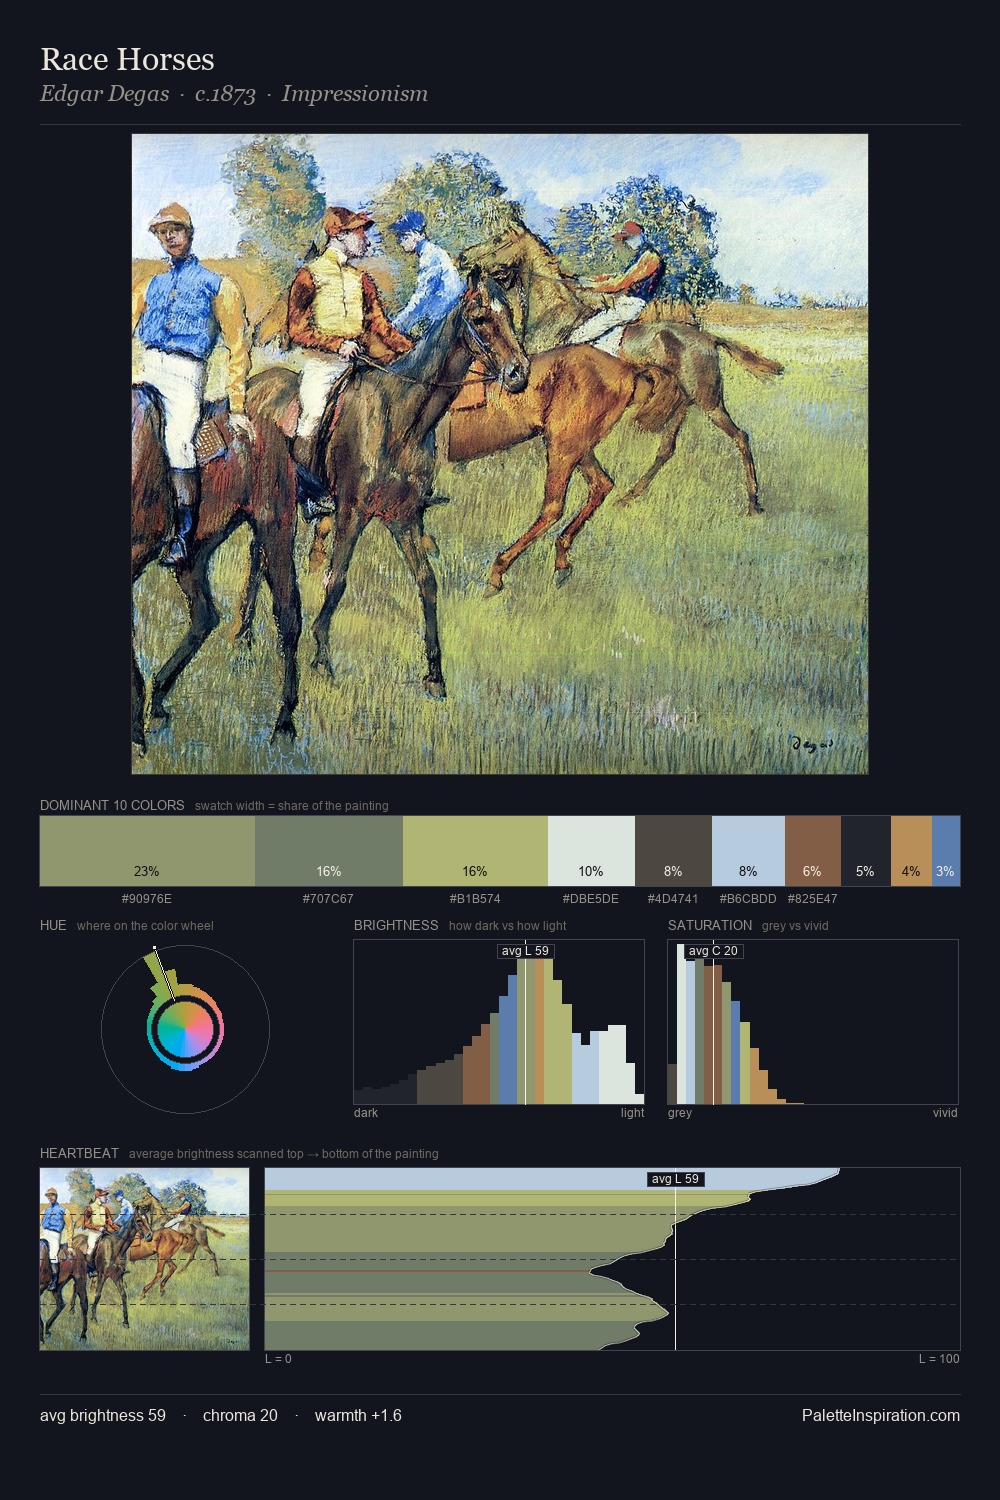Click the Race Horses title
Image resolution: width=1000 pixels, height=1500 pixels.
127,59
